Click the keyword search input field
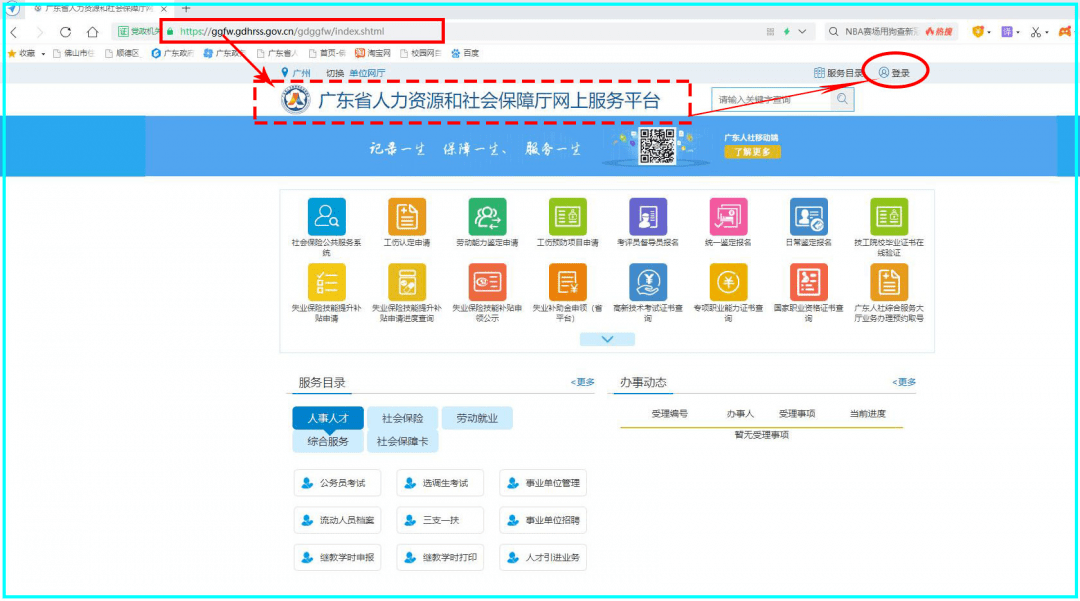 click(x=770, y=99)
